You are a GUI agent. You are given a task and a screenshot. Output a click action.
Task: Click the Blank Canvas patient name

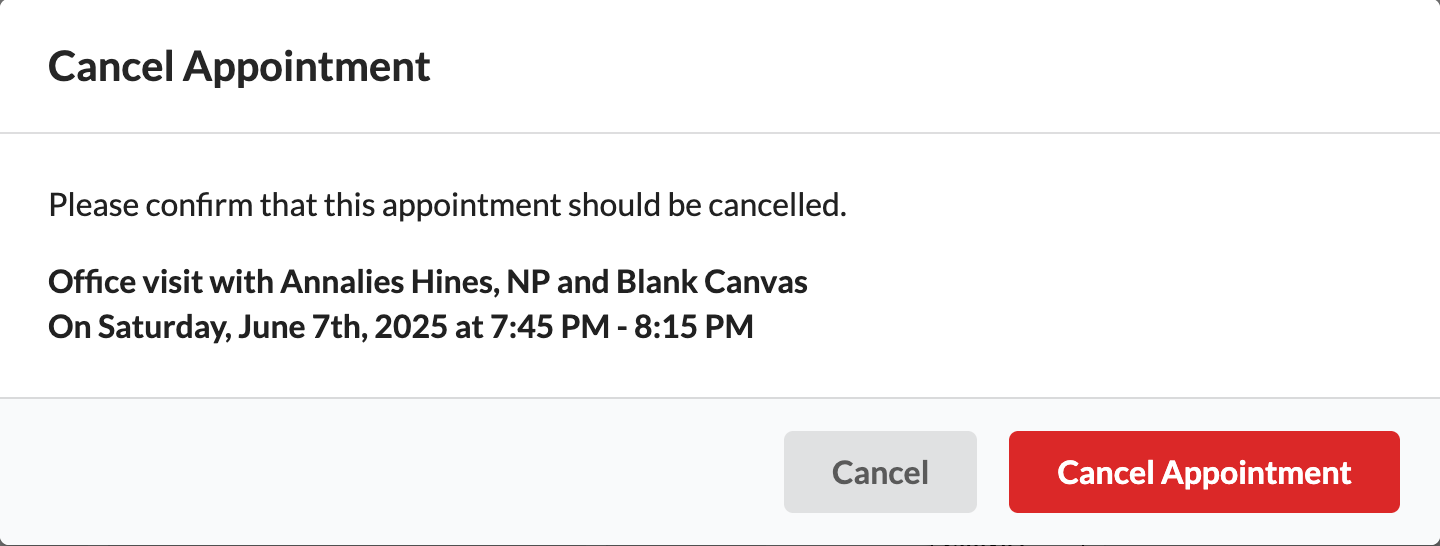coord(711,282)
